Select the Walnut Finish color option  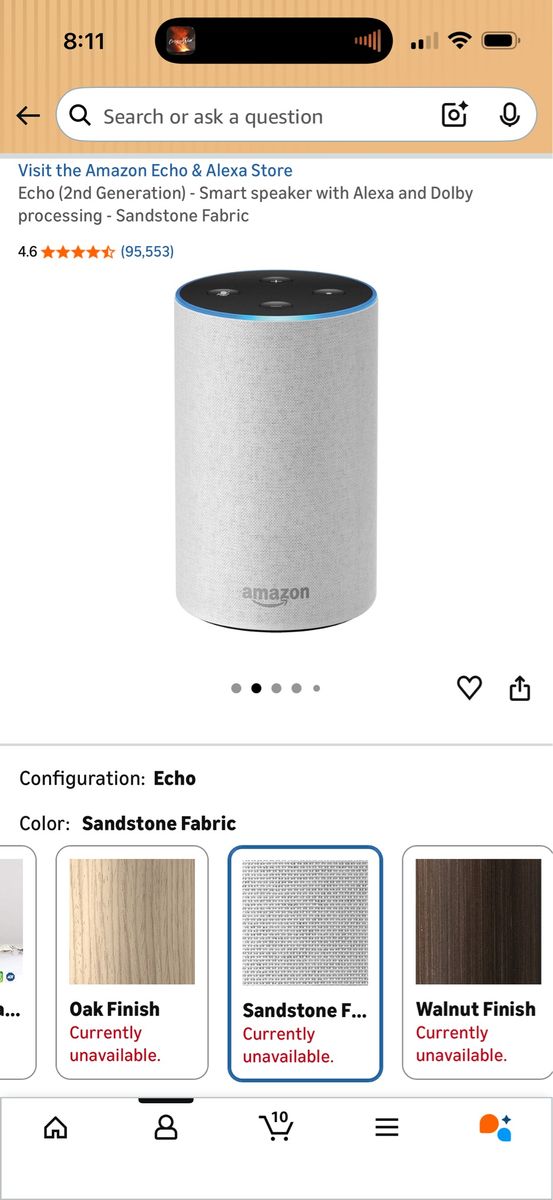pyautogui.click(x=478, y=962)
